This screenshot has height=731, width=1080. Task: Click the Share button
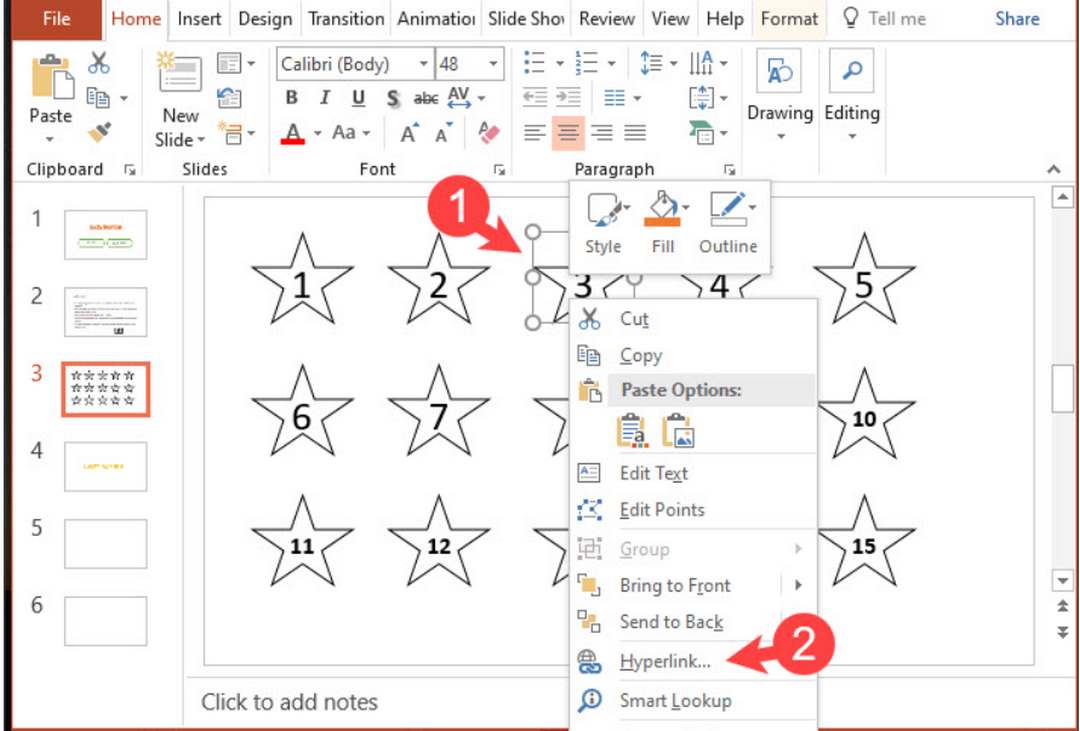[x=1017, y=19]
